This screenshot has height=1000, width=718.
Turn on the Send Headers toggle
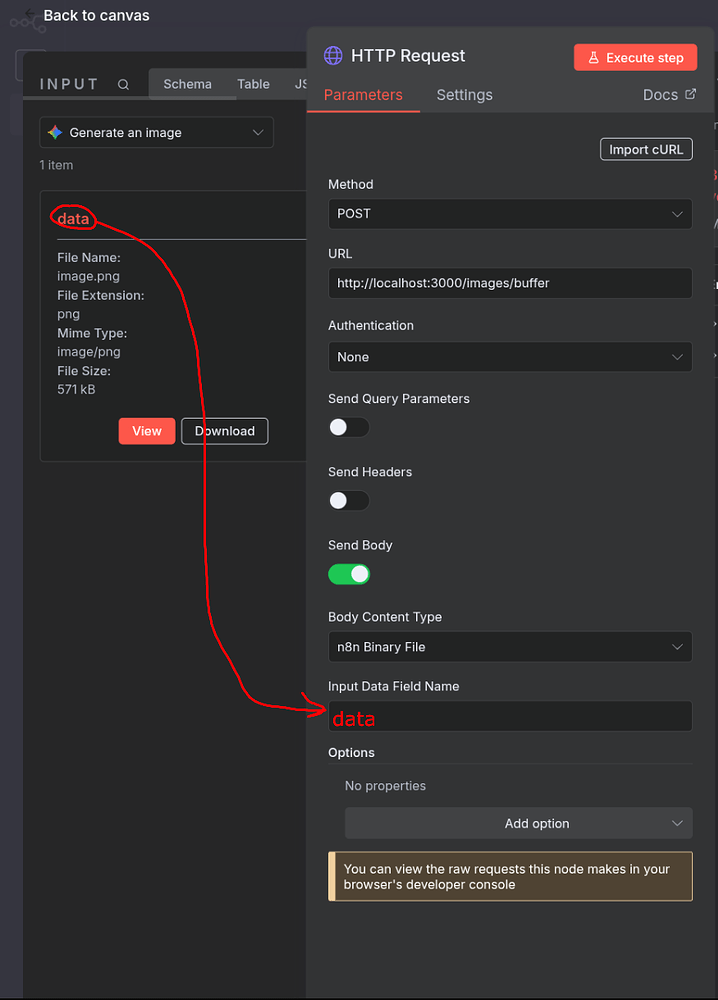coord(348,500)
